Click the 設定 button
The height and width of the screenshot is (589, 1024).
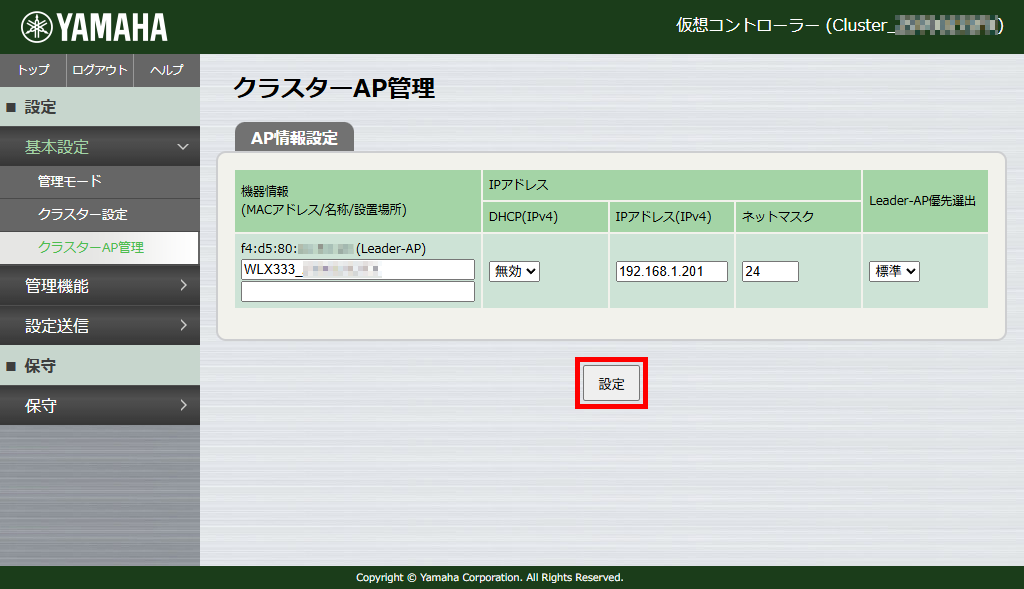(611, 383)
